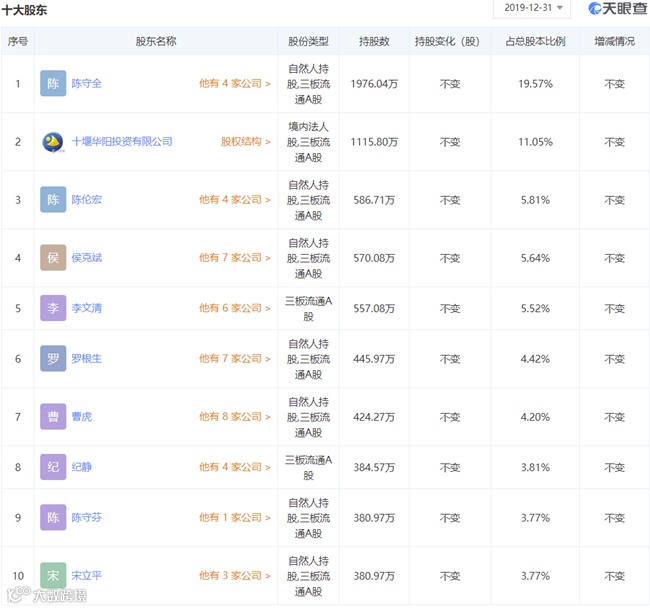Open the 十堰华阳投资有限公司 company link
The image size is (650, 609).
[122, 142]
